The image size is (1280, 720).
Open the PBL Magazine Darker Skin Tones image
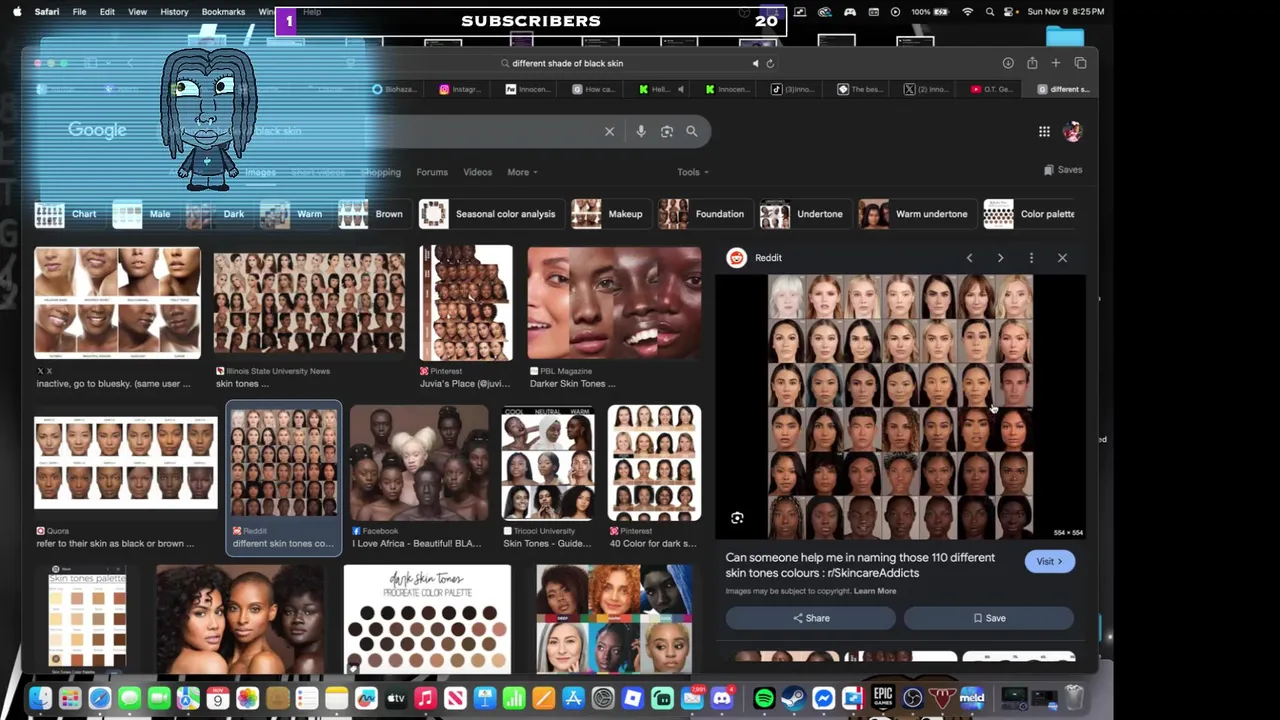click(x=614, y=303)
